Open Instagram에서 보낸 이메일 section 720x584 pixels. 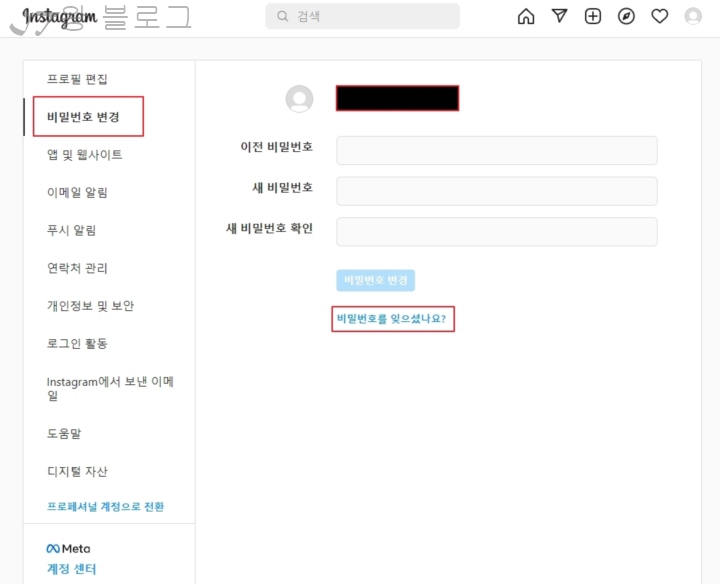(110, 388)
